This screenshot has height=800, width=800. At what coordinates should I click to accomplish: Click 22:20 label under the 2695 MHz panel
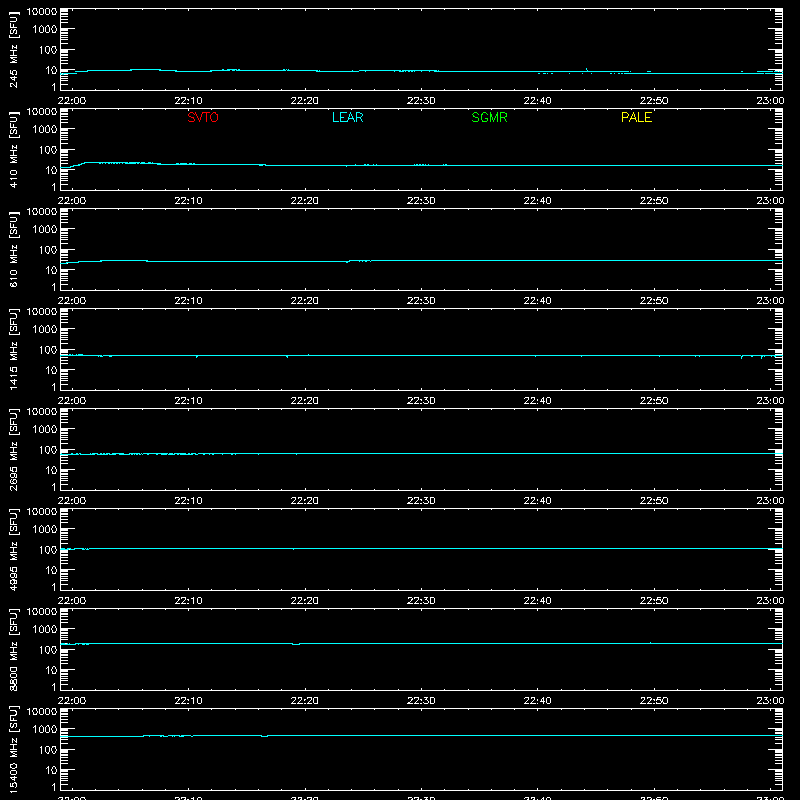click(305, 501)
